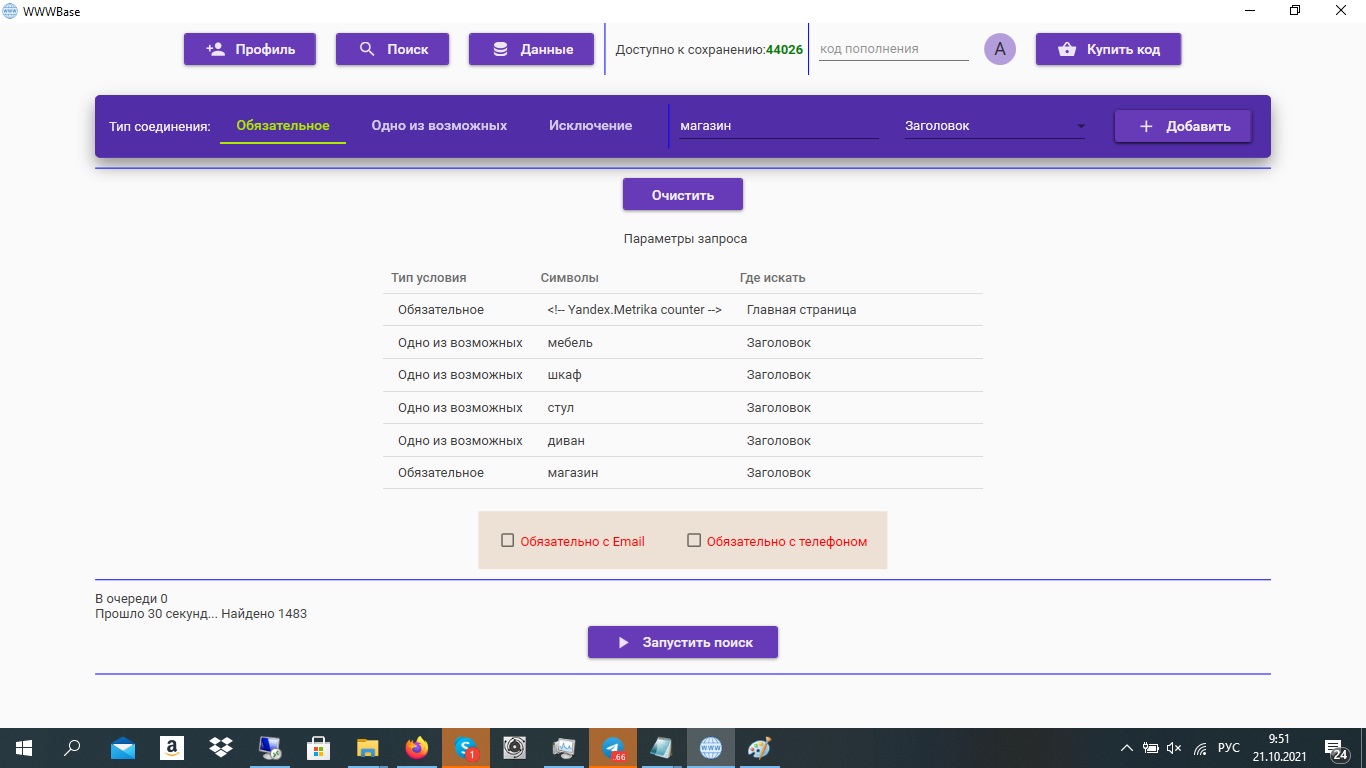Image resolution: width=1366 pixels, height=768 pixels.
Task: Open the Paint palette taskbar icon
Action: tap(760, 748)
